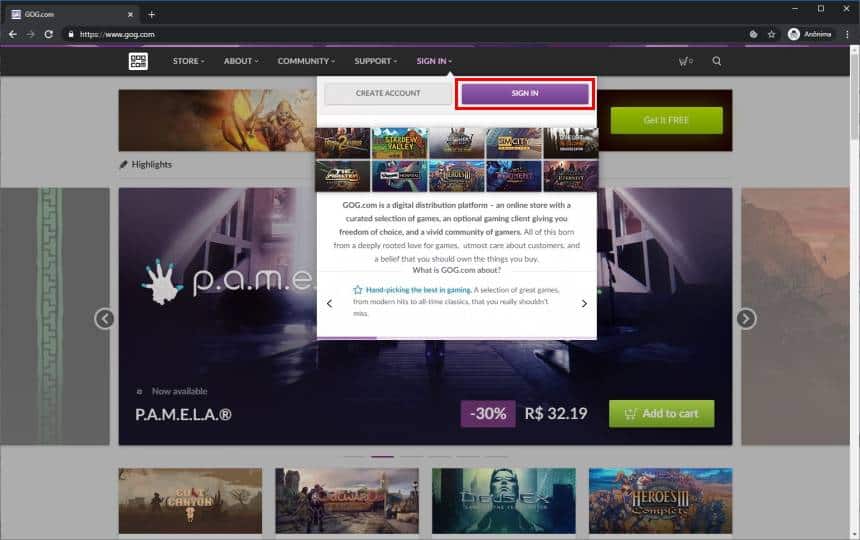
Task: Open a new browser tab
Action: coord(151,14)
